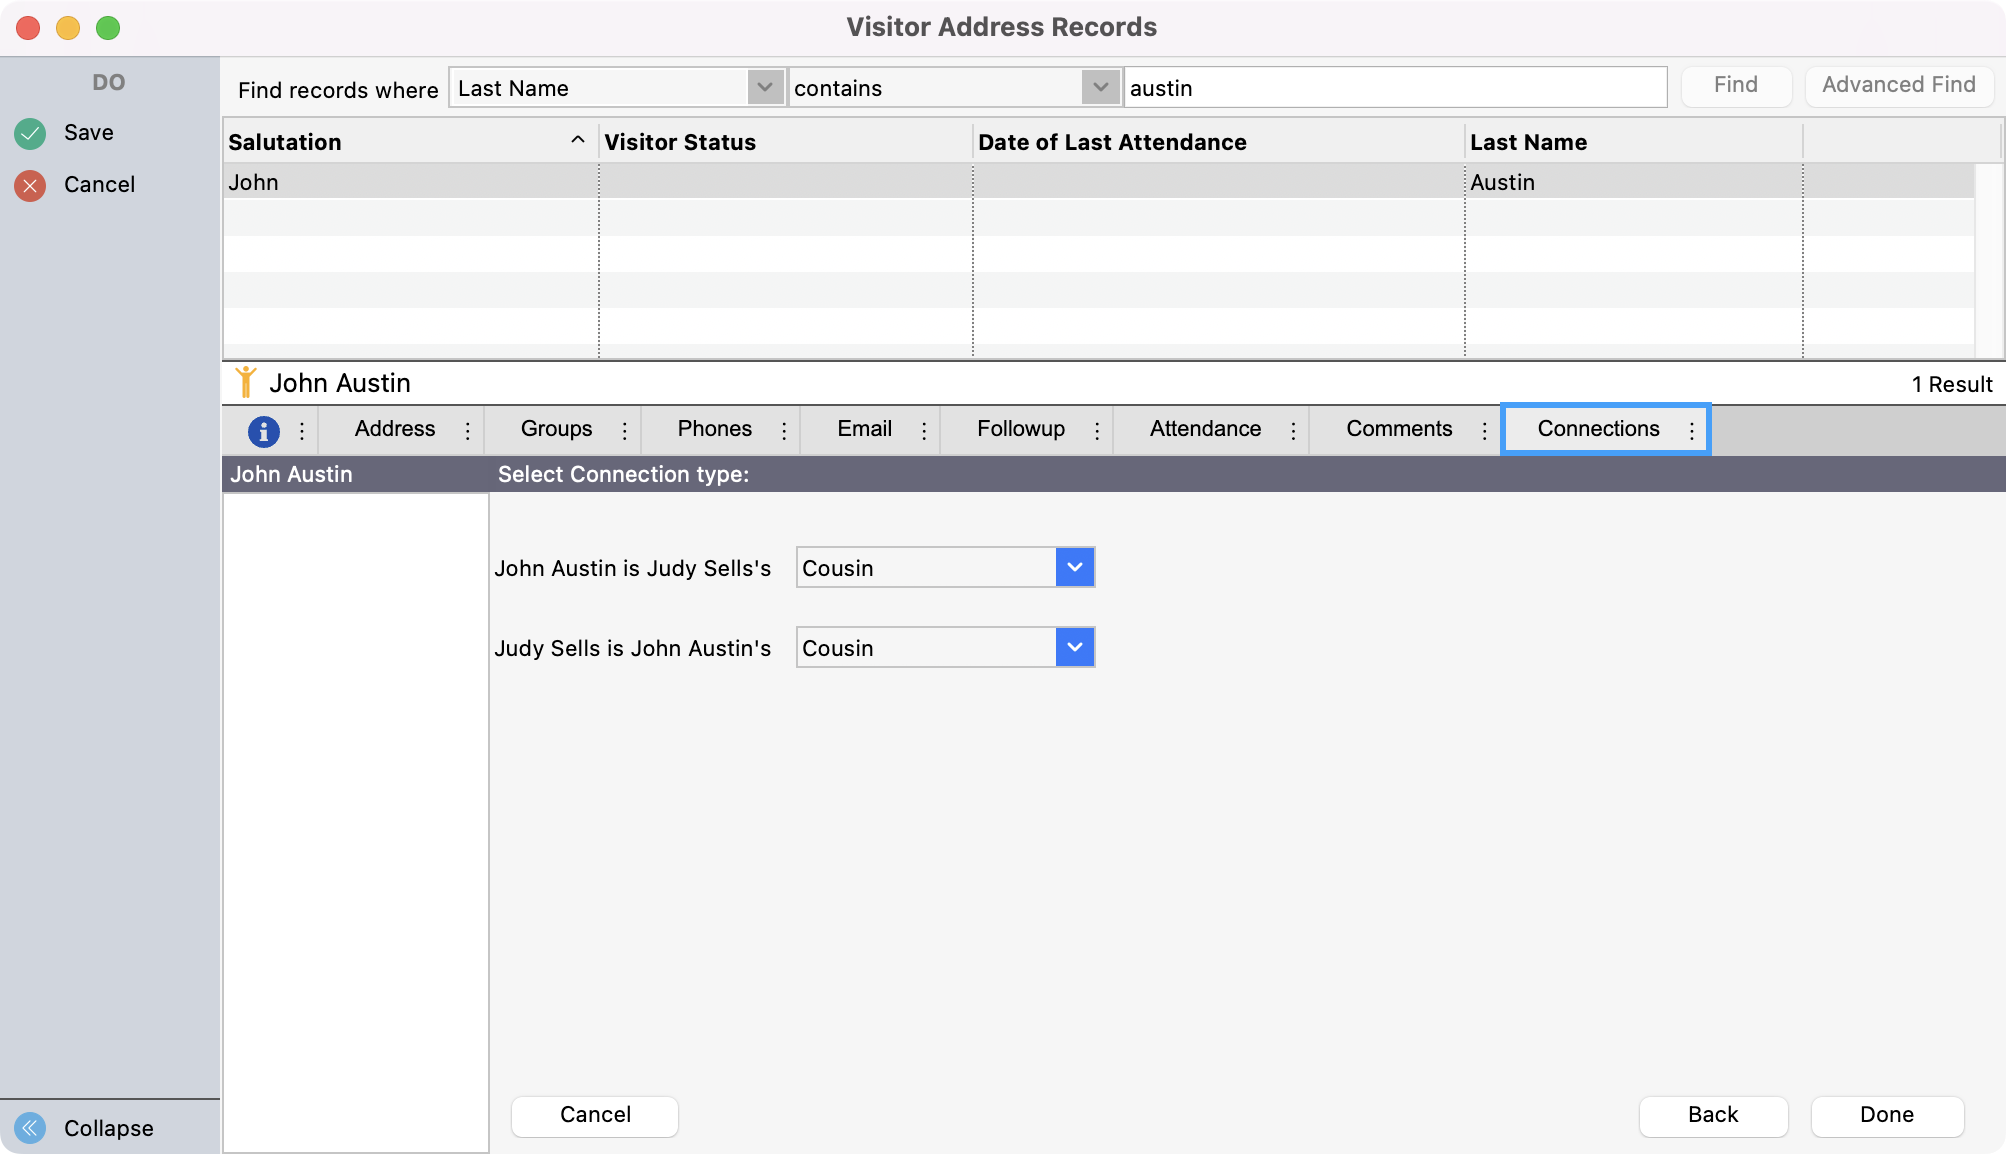This screenshot has height=1154, width=2006.
Task: Open the record info panel via the i icon
Action: point(263,430)
